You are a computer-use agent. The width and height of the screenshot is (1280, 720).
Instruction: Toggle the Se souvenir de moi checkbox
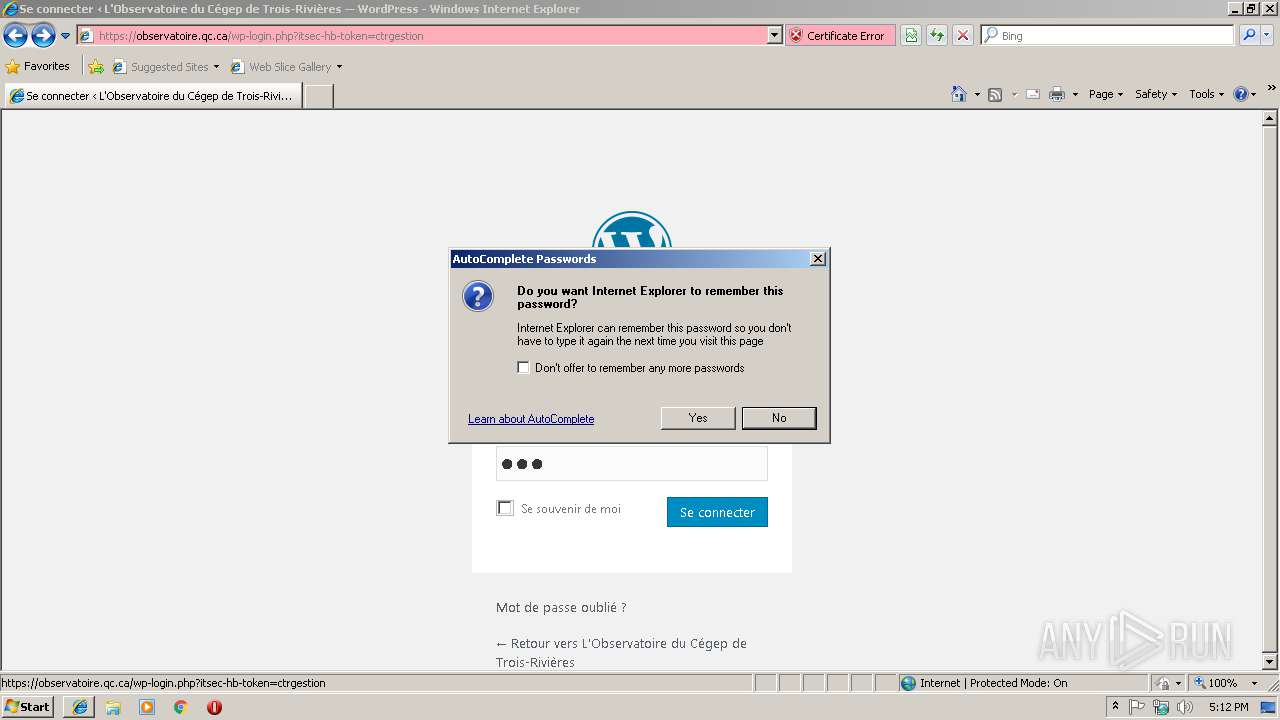point(505,508)
